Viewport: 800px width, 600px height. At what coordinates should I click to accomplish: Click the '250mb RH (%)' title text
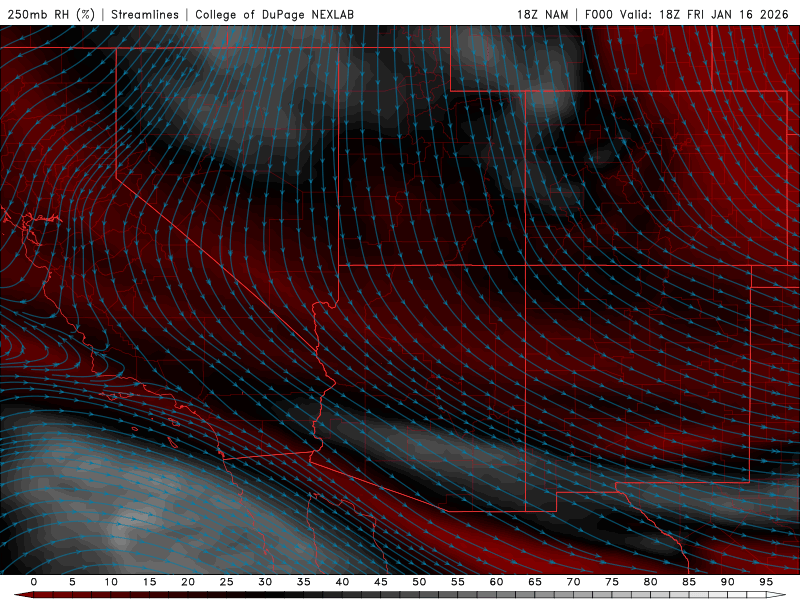coord(51,14)
